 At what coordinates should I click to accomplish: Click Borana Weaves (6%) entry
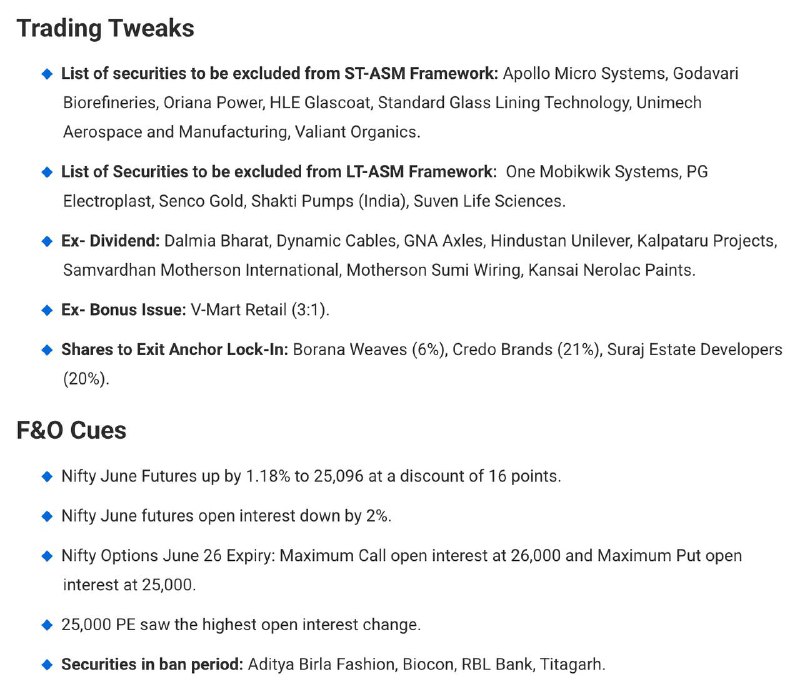click(369, 349)
